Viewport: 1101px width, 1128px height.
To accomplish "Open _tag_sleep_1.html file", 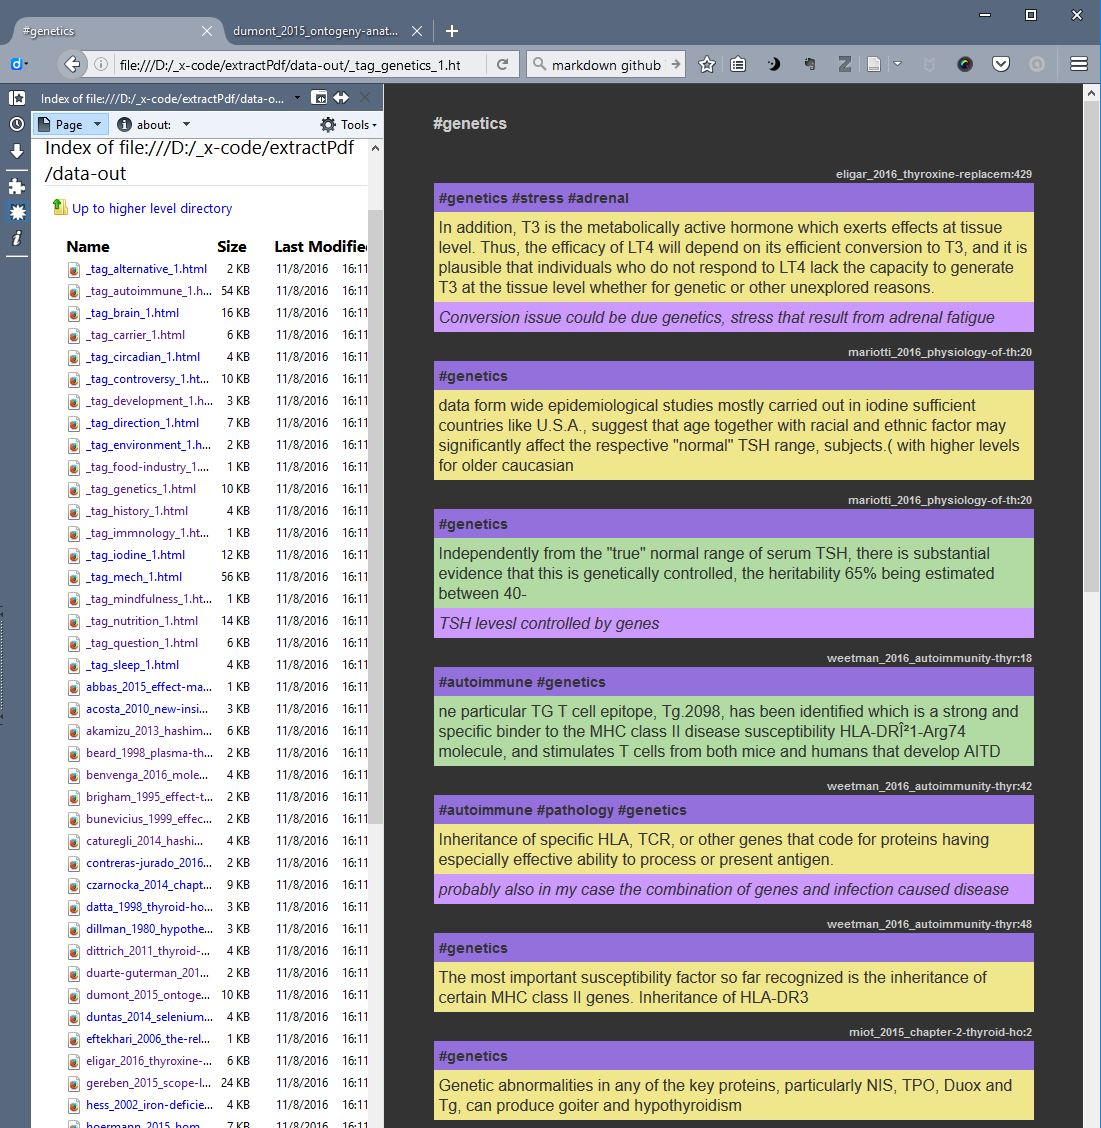I will [x=132, y=665].
